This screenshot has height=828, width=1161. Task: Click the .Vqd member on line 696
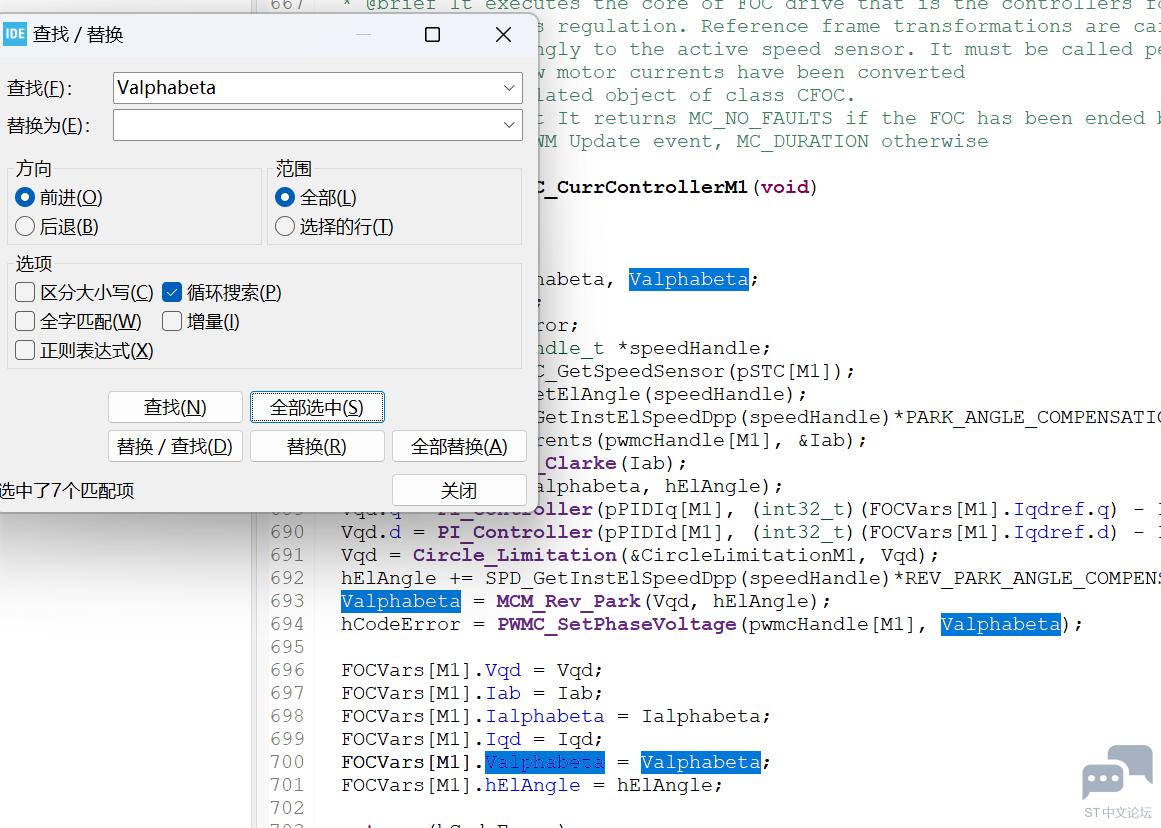pyautogui.click(x=503, y=670)
